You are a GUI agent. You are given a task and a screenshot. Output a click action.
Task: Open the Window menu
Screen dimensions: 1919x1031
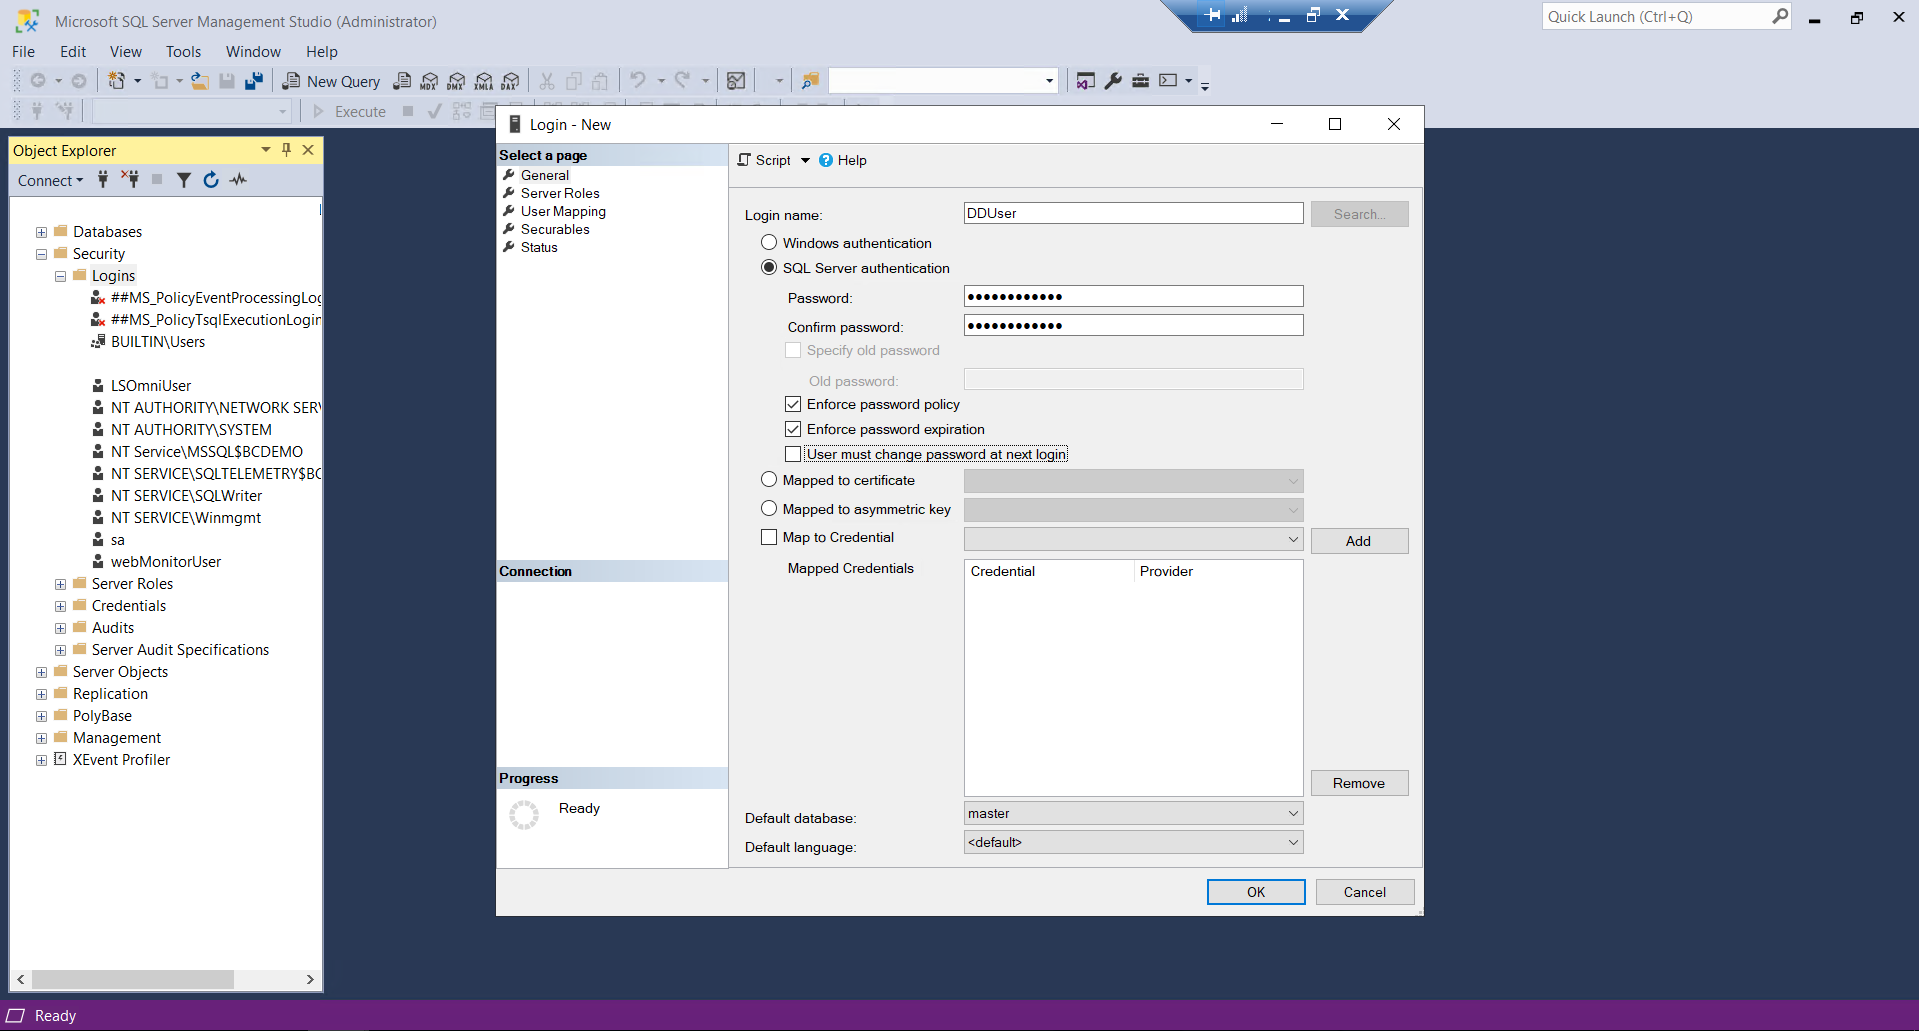tap(253, 51)
